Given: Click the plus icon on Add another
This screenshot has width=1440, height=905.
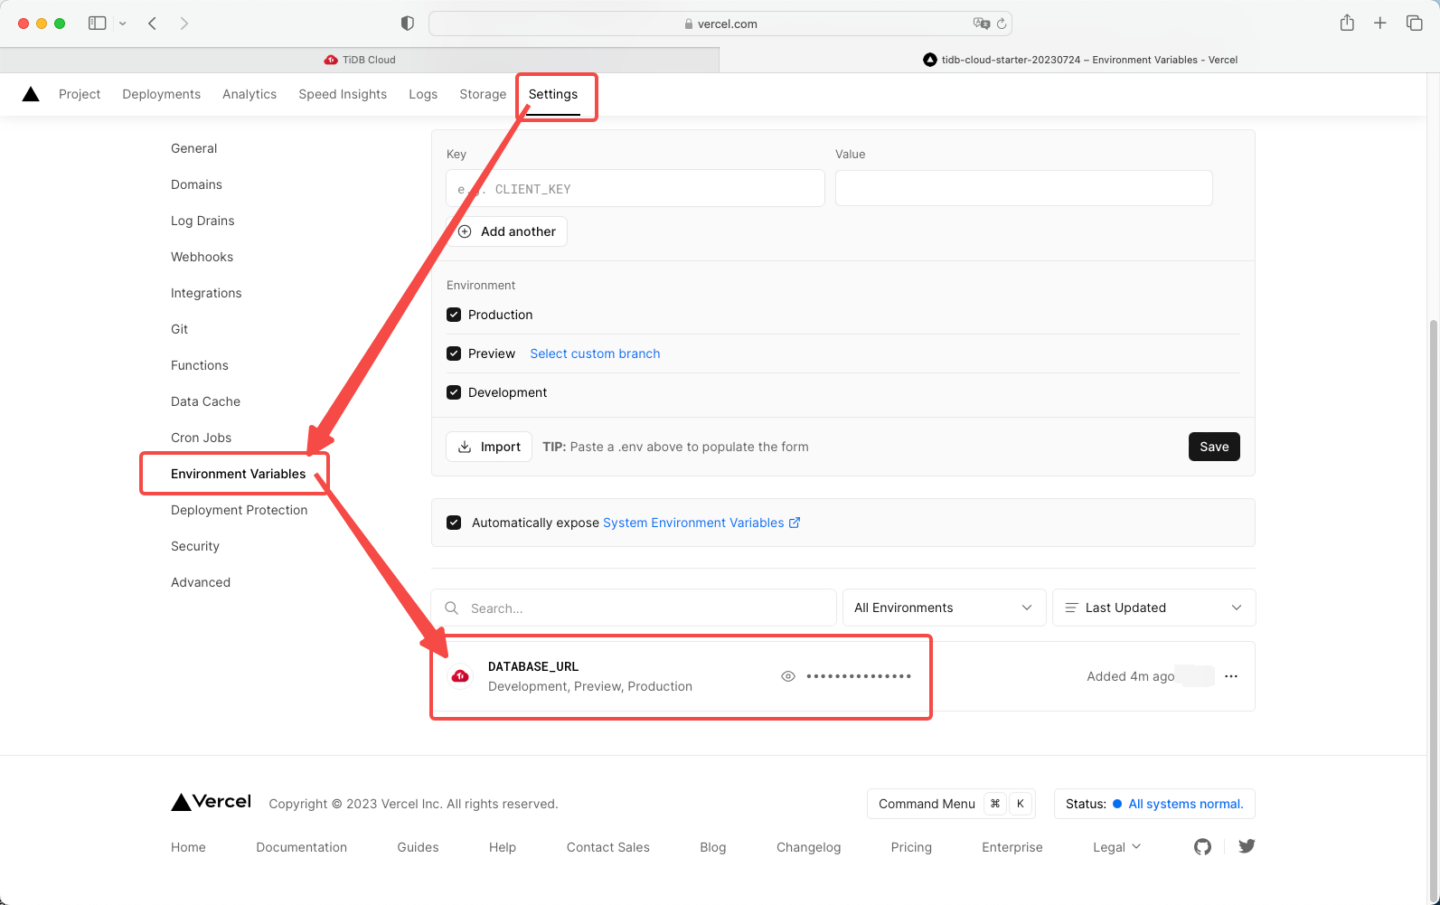Looking at the screenshot, I should tap(464, 231).
